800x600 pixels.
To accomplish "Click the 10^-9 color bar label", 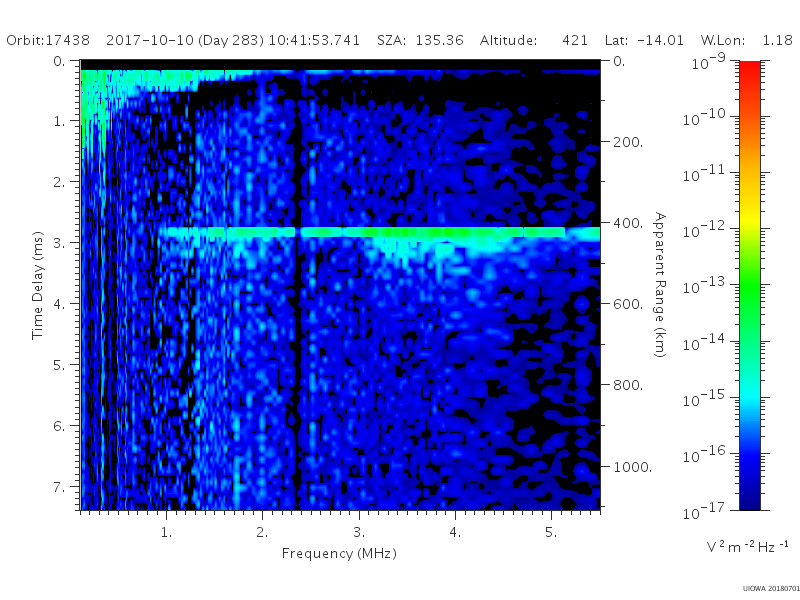I will point(709,61).
